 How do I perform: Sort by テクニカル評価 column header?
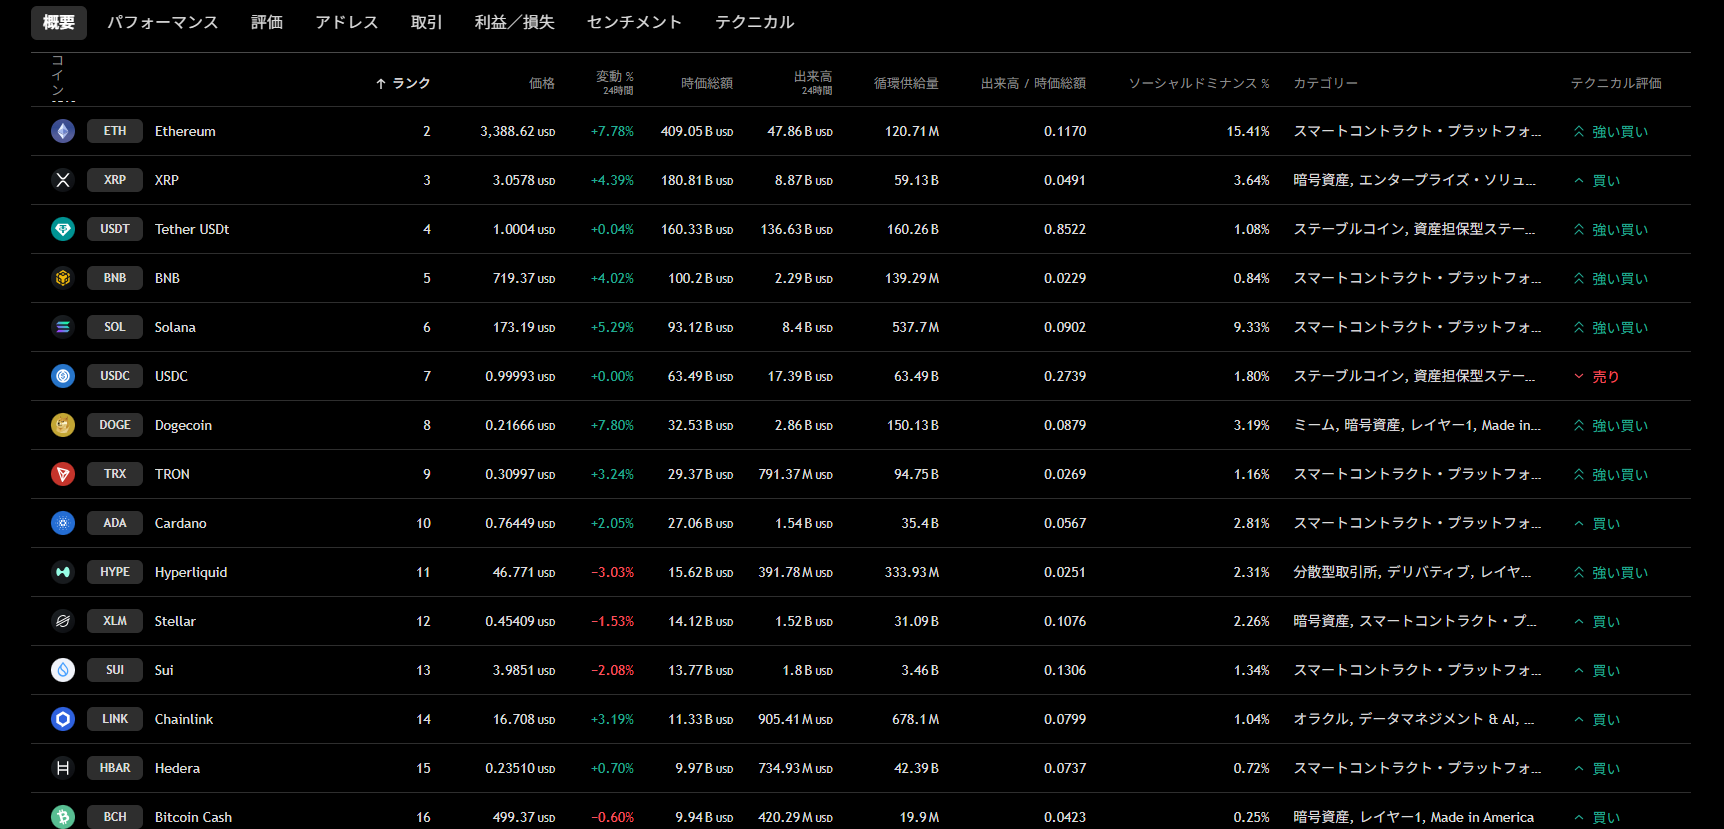pyautogui.click(x=1616, y=83)
